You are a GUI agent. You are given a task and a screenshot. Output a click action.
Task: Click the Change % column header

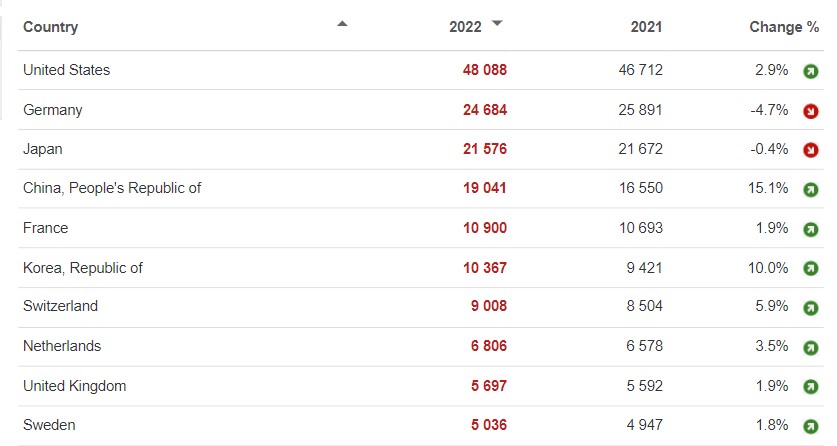click(784, 27)
